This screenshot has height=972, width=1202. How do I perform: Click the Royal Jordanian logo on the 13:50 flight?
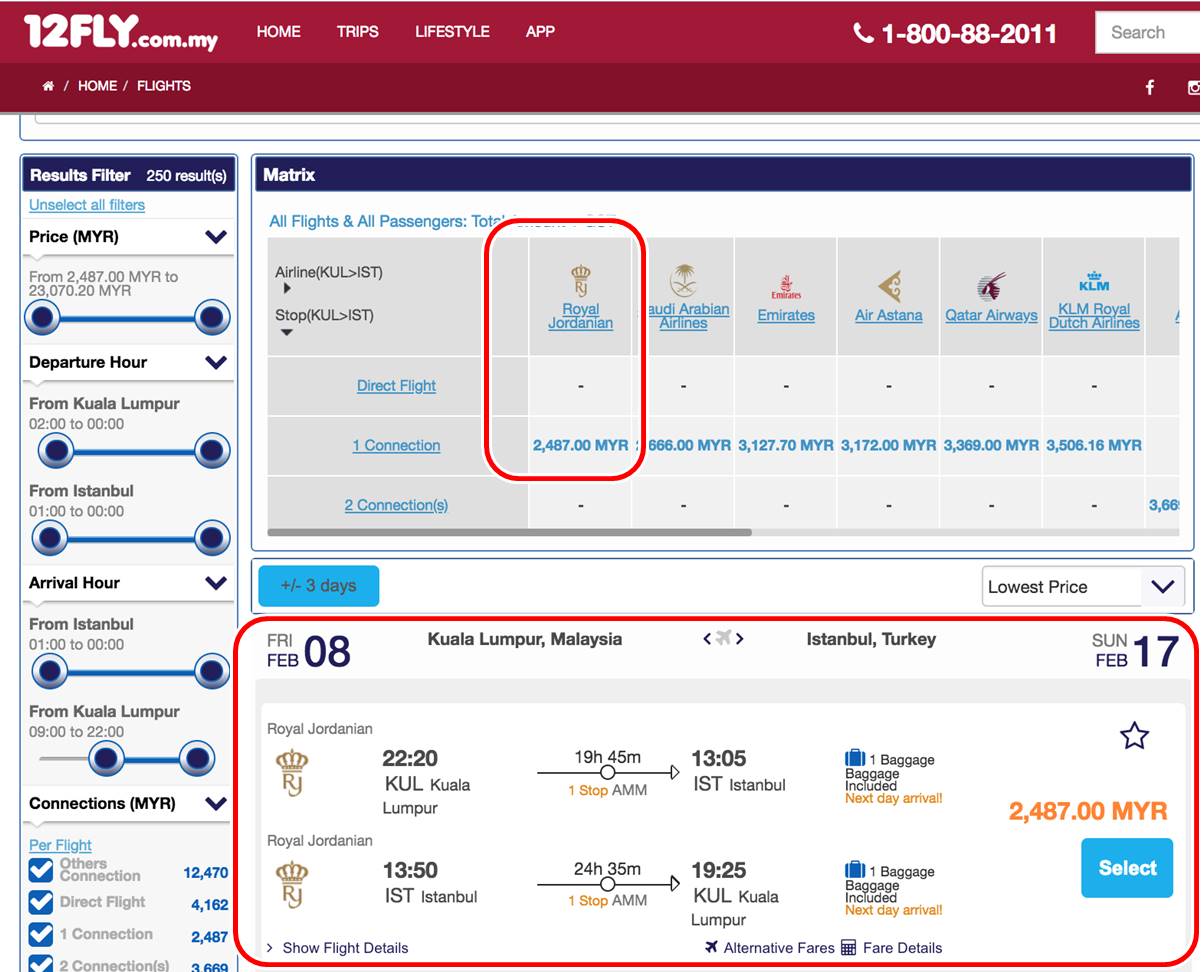click(292, 885)
